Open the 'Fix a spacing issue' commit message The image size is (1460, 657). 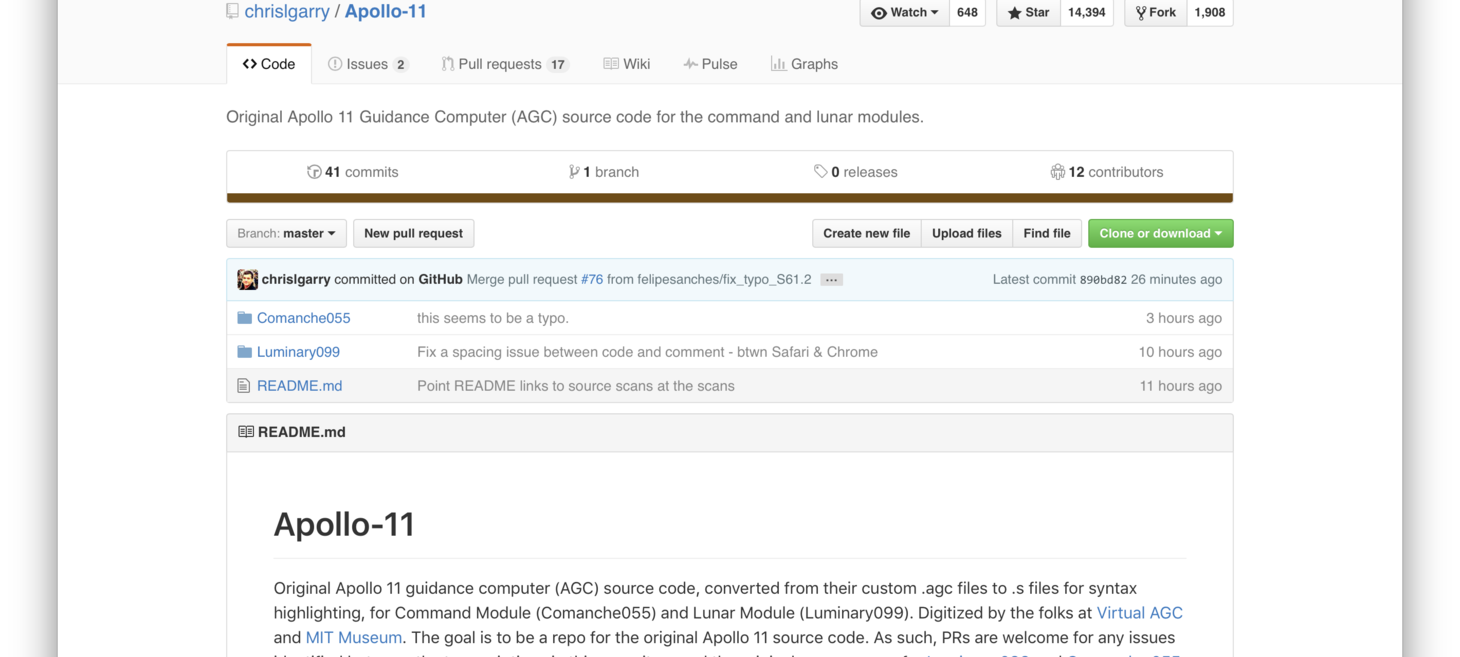pyautogui.click(x=647, y=352)
